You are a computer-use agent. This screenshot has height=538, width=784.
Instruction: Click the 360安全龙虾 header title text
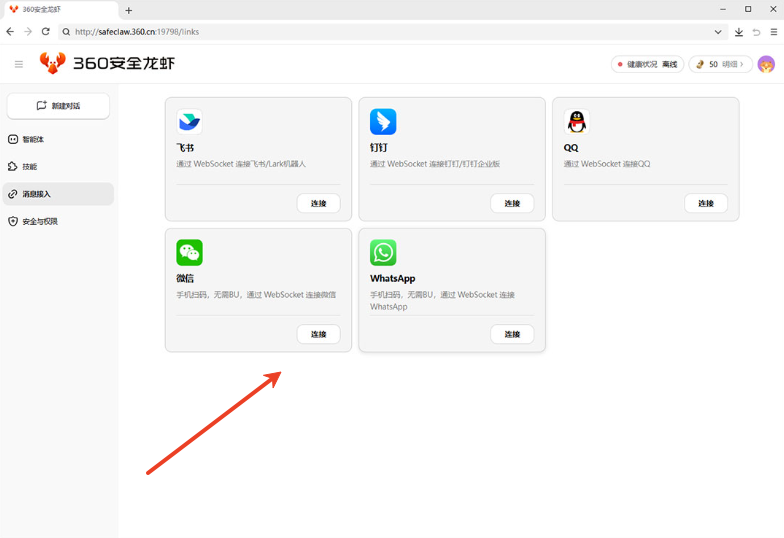(x=124, y=64)
